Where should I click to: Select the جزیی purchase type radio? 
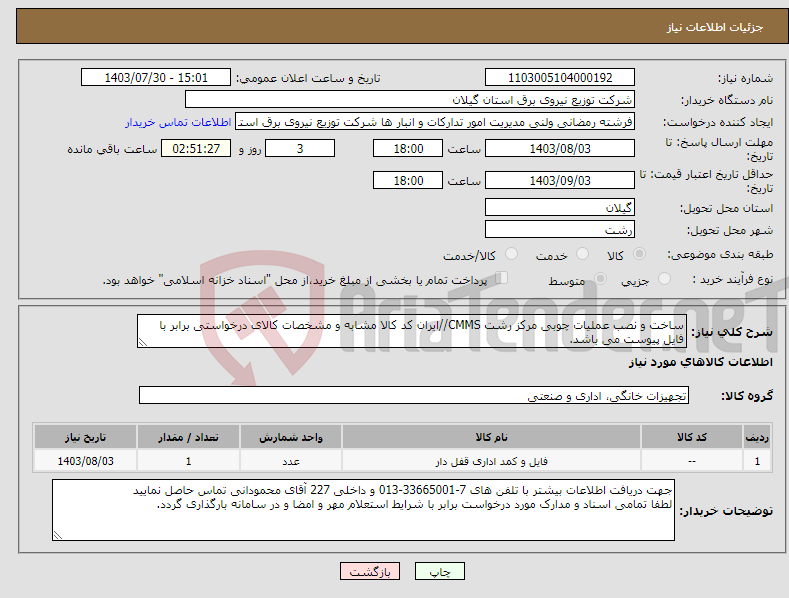tap(664, 278)
